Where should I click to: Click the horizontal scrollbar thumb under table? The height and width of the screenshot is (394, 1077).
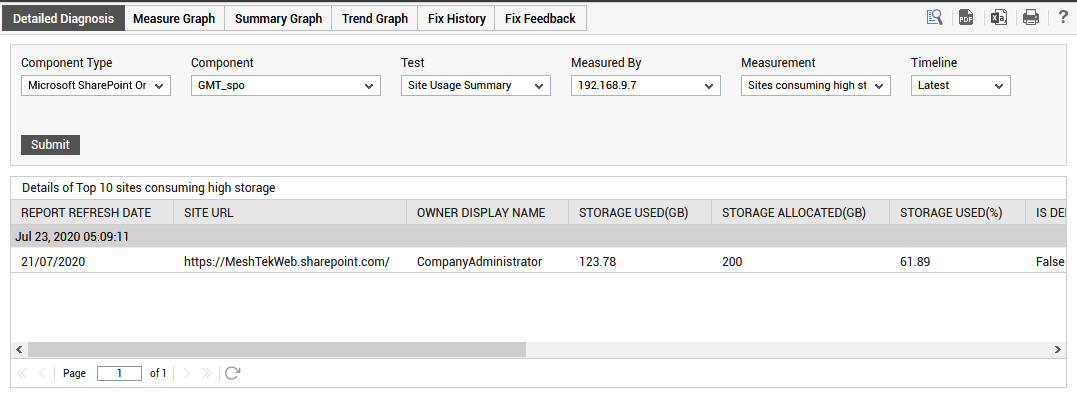[277, 349]
